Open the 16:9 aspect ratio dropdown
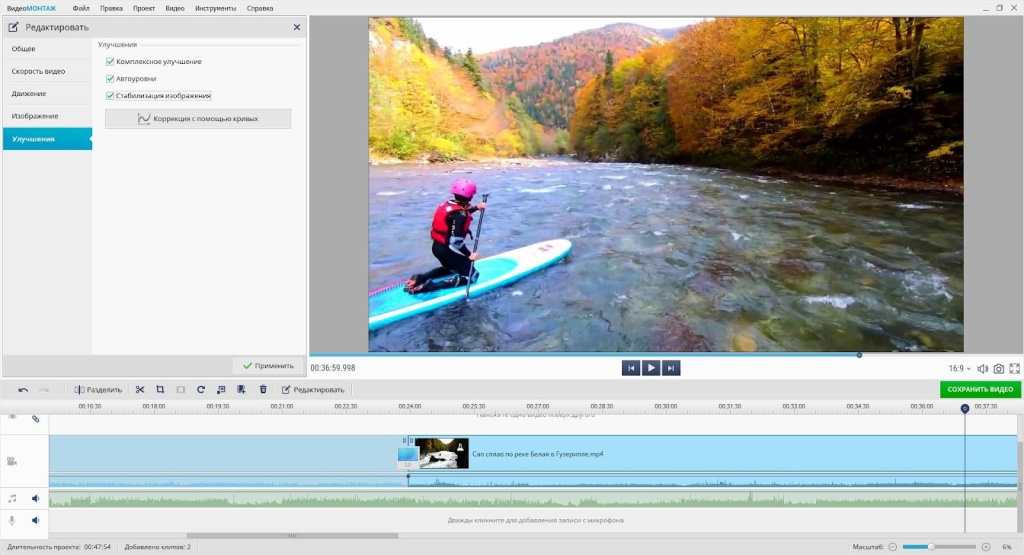The image size is (1024, 555). pyautogui.click(x=959, y=369)
